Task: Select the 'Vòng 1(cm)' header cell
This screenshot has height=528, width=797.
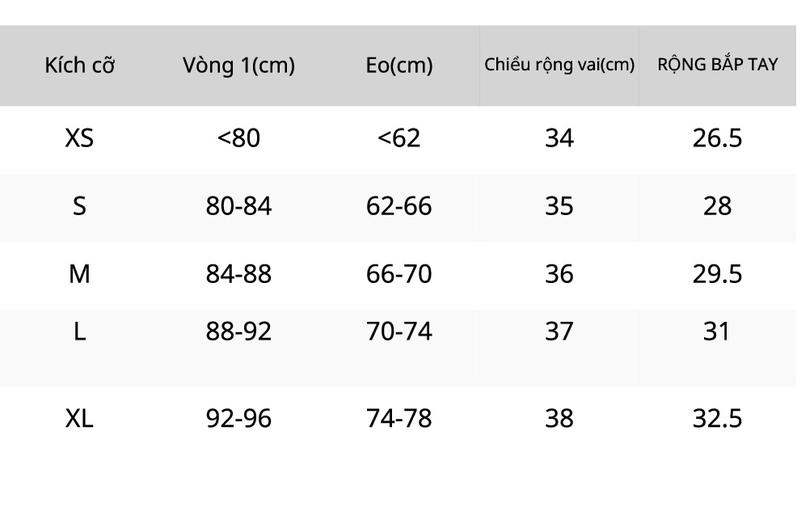Action: click(x=239, y=66)
